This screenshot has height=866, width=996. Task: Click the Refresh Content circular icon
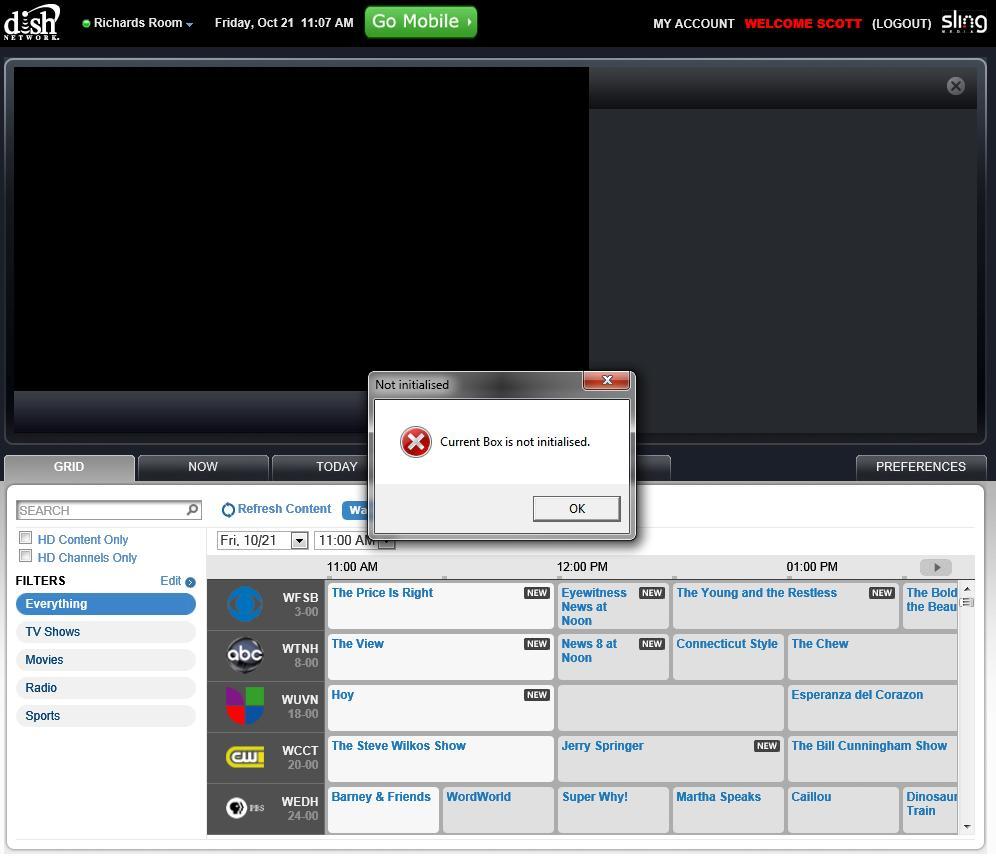tap(228, 510)
